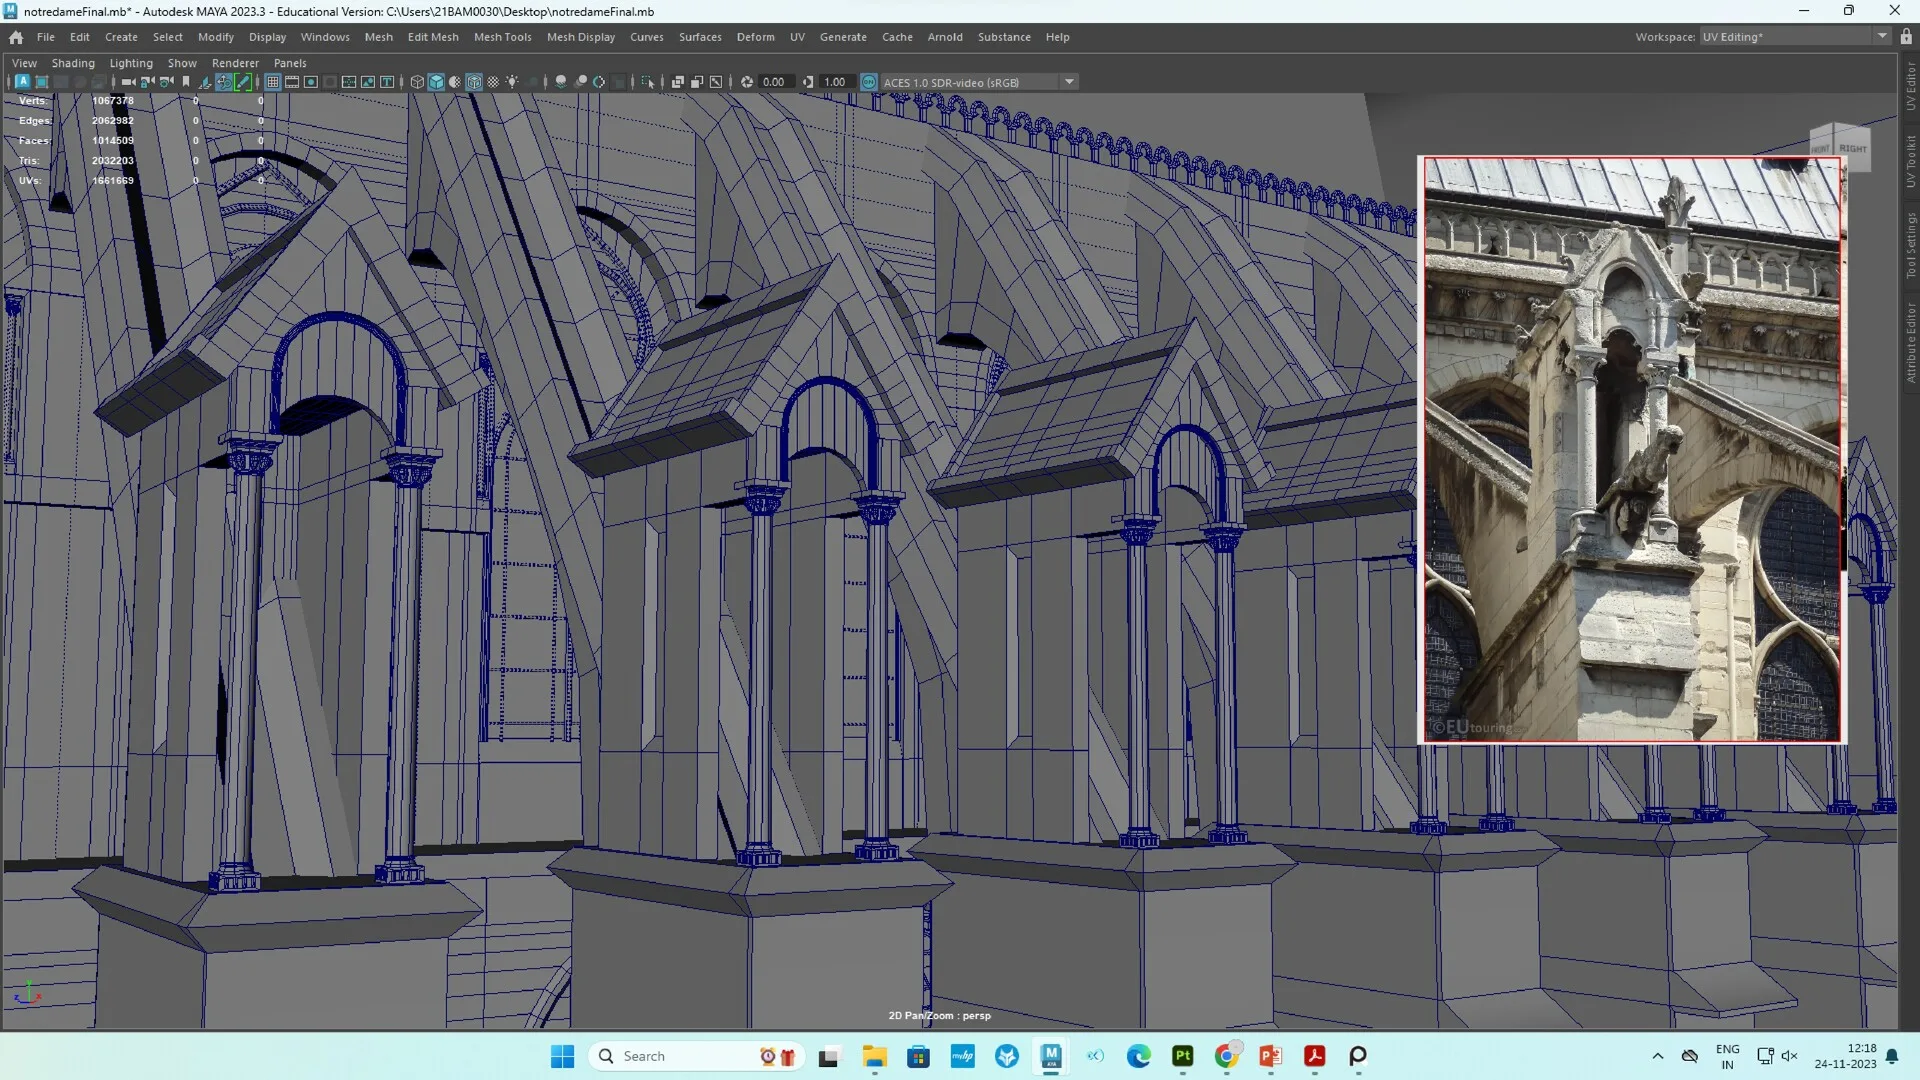Open the Arnold menu

click(945, 37)
